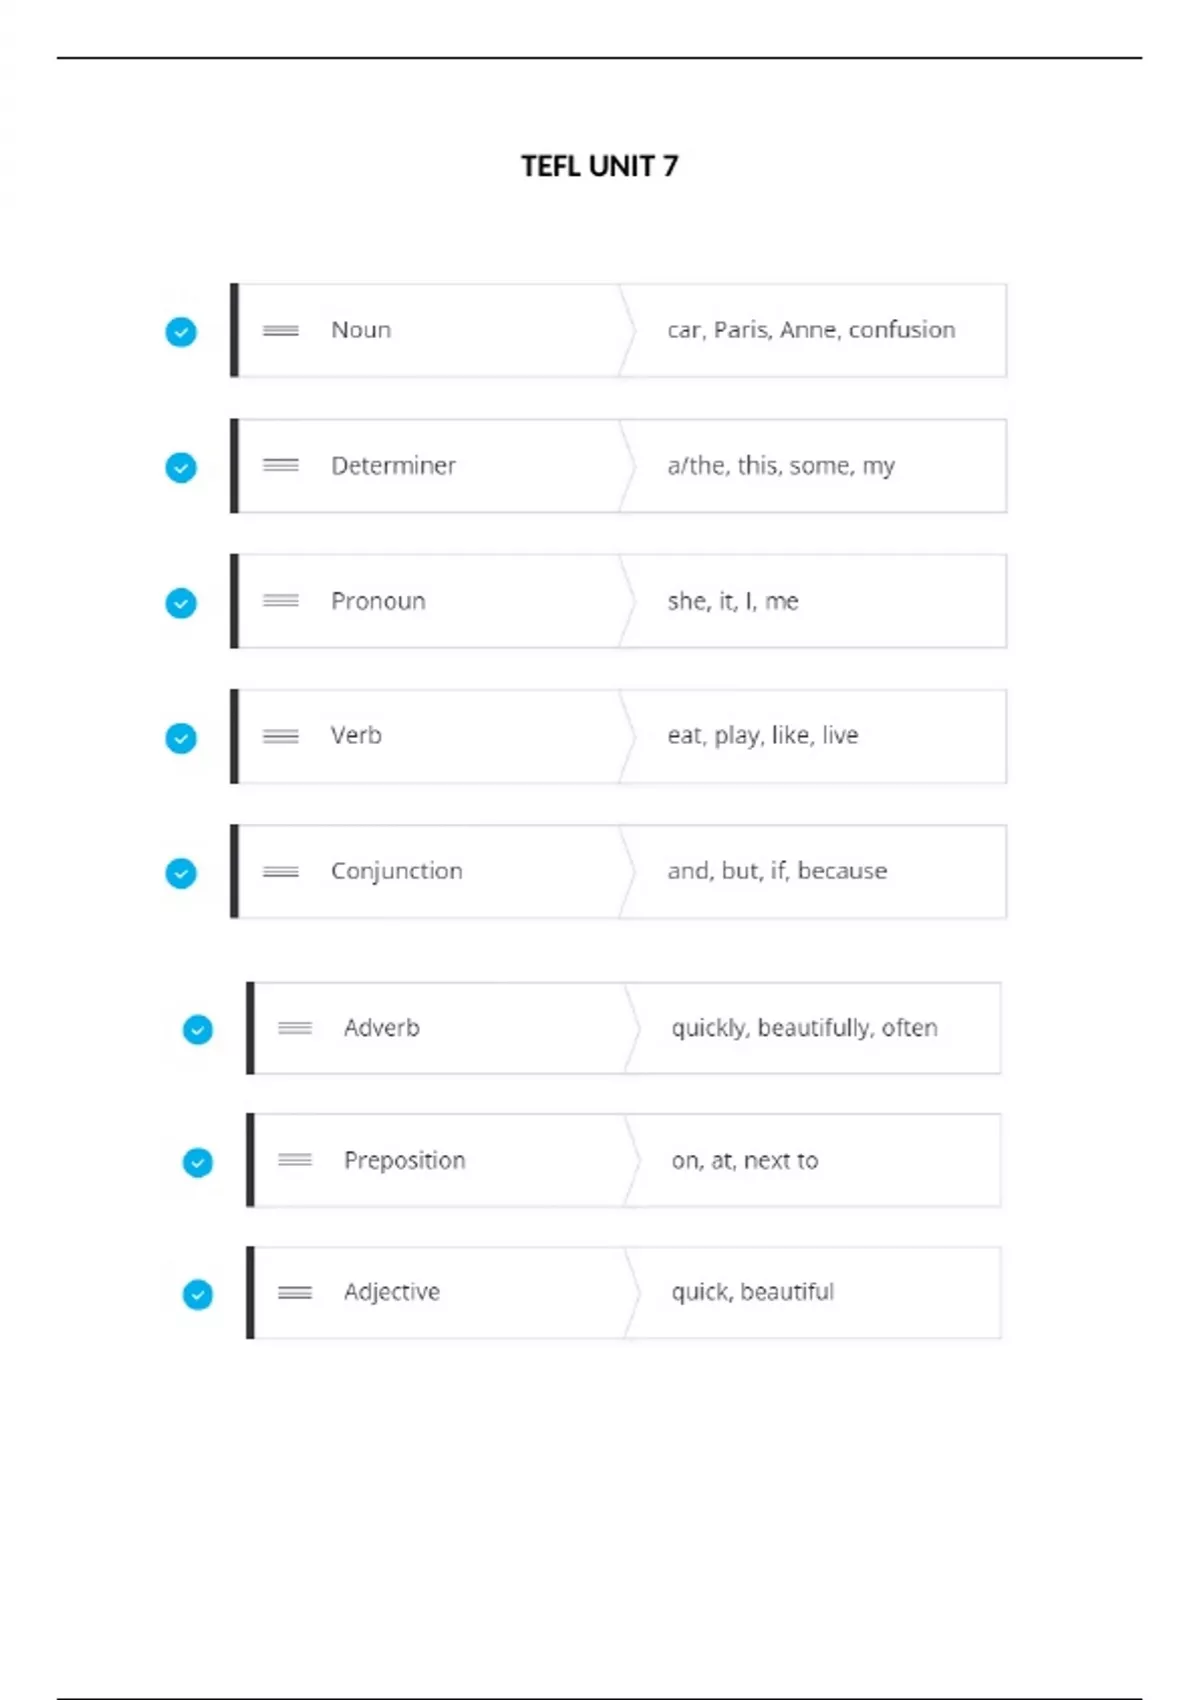The height and width of the screenshot is (1700, 1200).
Task: Select the Pronoun label
Action: click(378, 601)
